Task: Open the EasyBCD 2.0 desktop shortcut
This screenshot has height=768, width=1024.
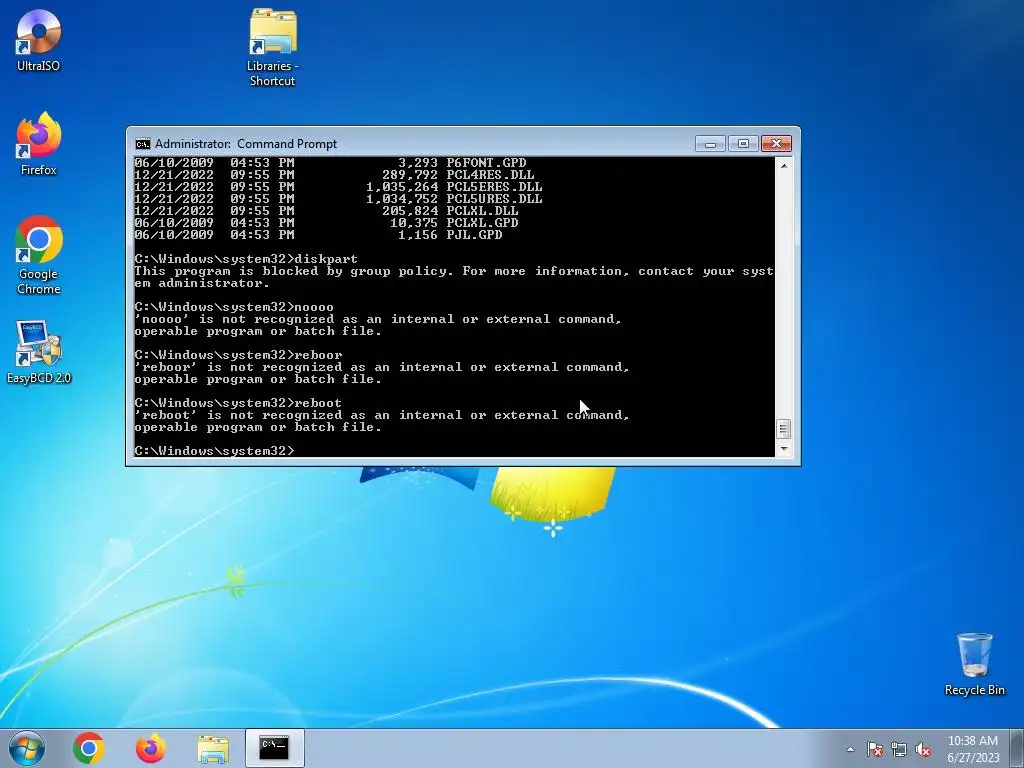Action: [39, 351]
